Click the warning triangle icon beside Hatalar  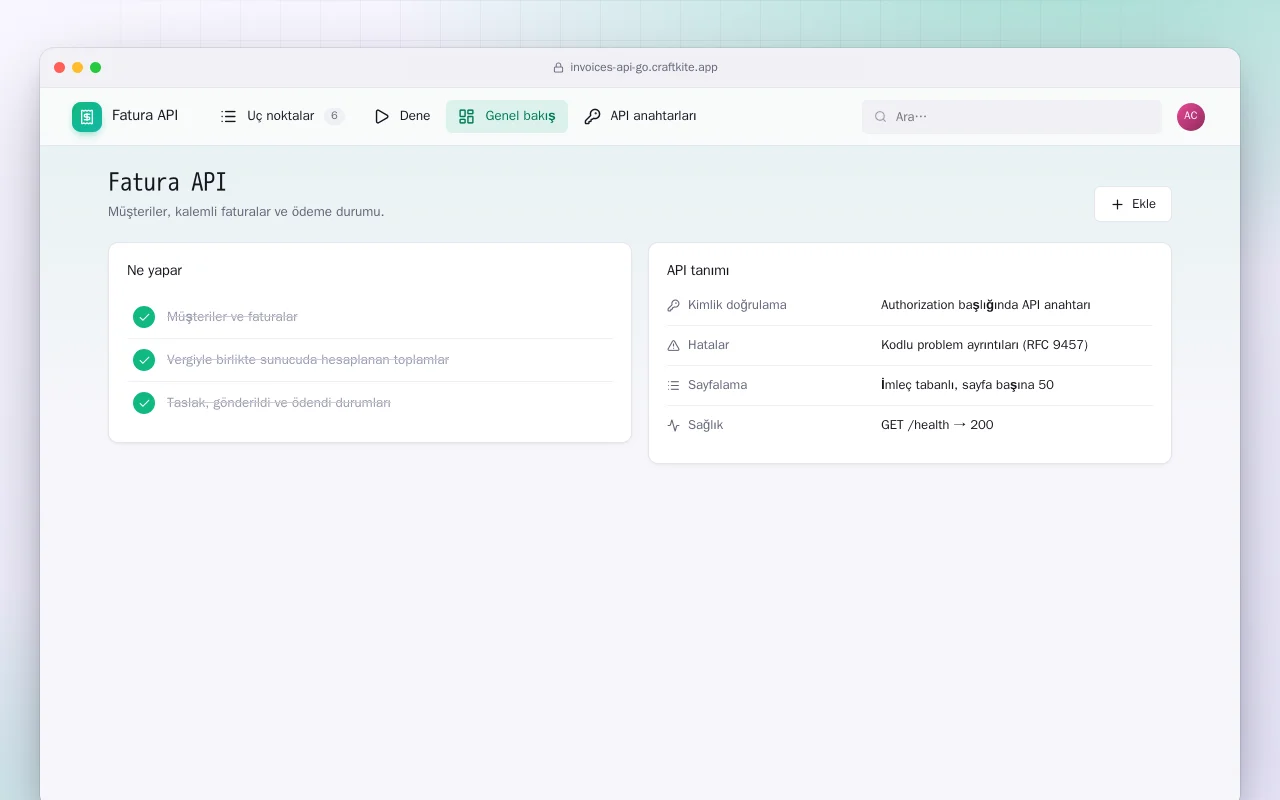pyautogui.click(x=673, y=345)
